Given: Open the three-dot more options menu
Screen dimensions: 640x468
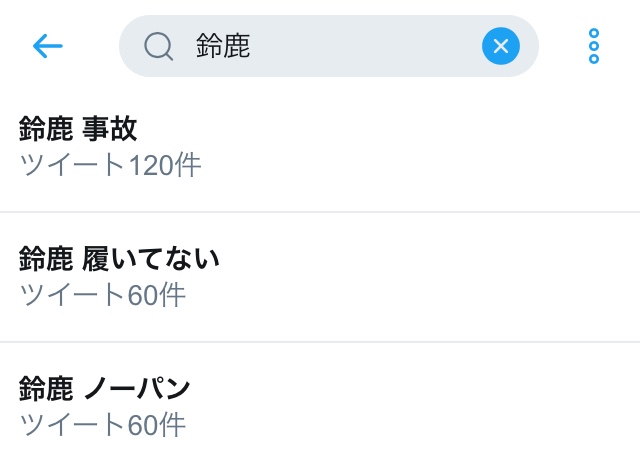Looking at the screenshot, I should [x=593, y=46].
